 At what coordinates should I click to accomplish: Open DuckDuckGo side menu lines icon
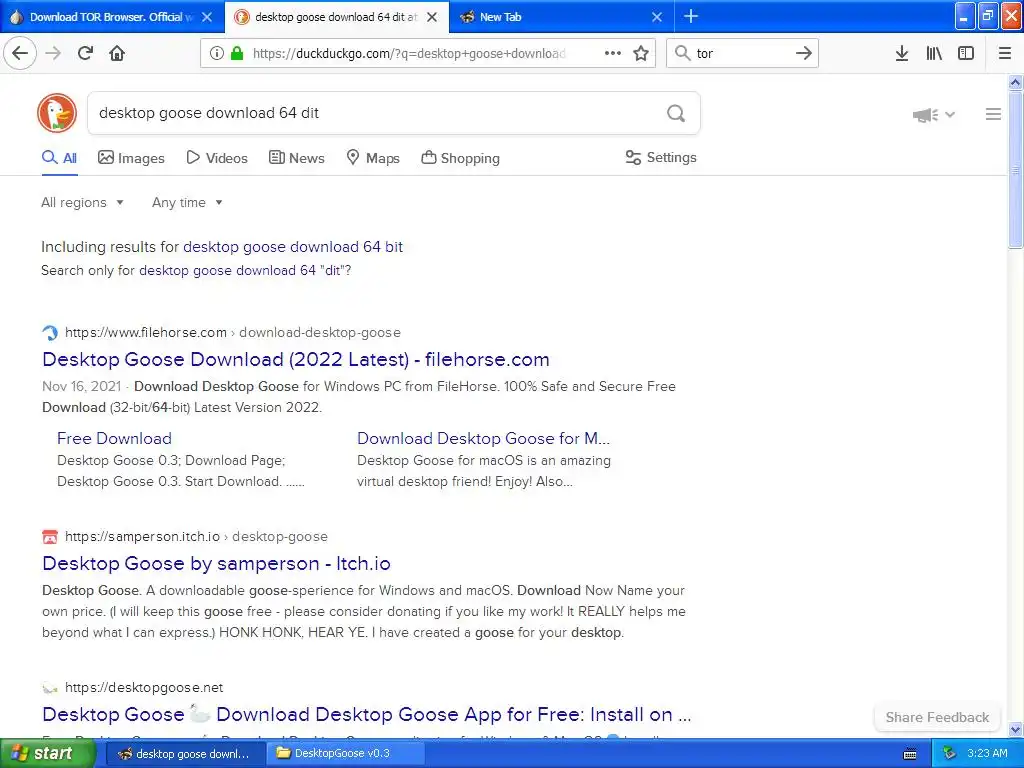[993, 114]
